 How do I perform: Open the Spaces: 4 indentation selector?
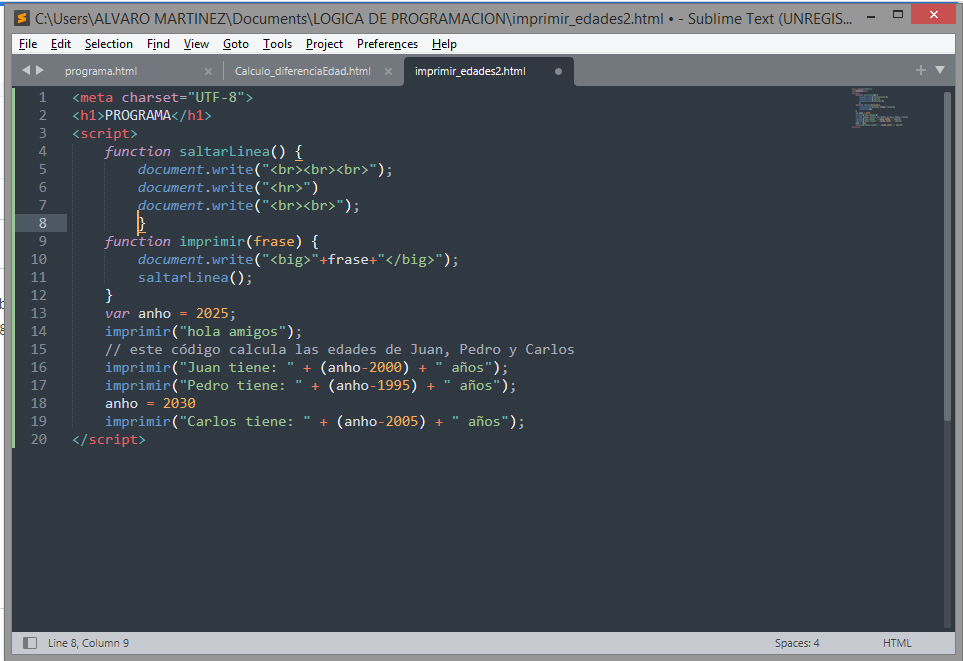tap(797, 643)
